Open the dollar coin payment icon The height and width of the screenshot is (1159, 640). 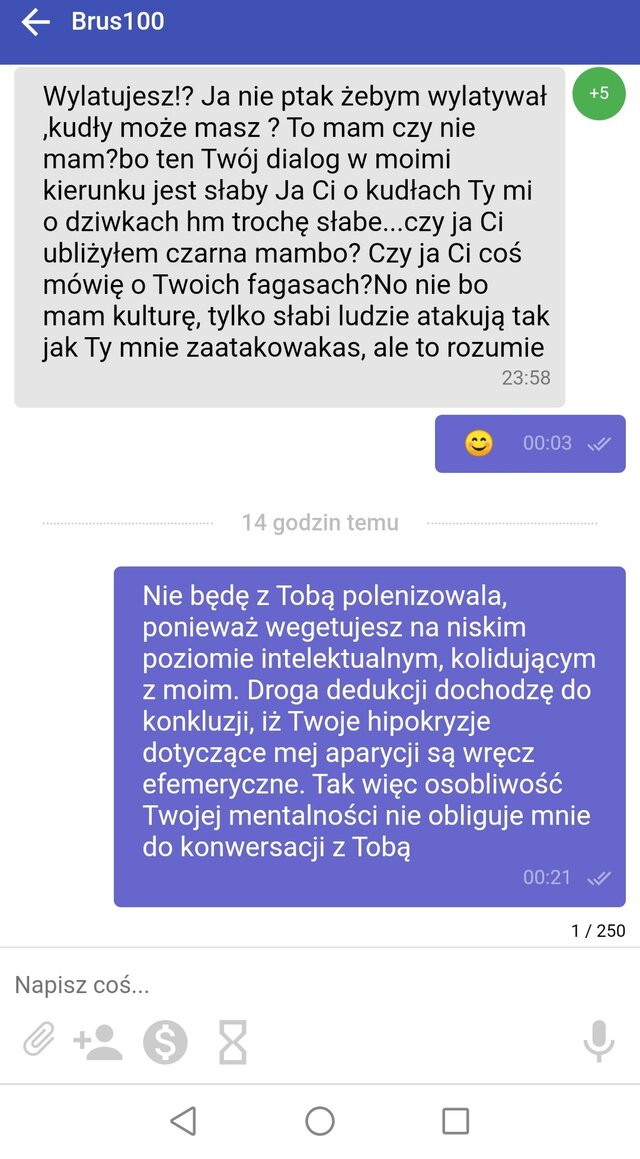pyautogui.click(x=165, y=1042)
